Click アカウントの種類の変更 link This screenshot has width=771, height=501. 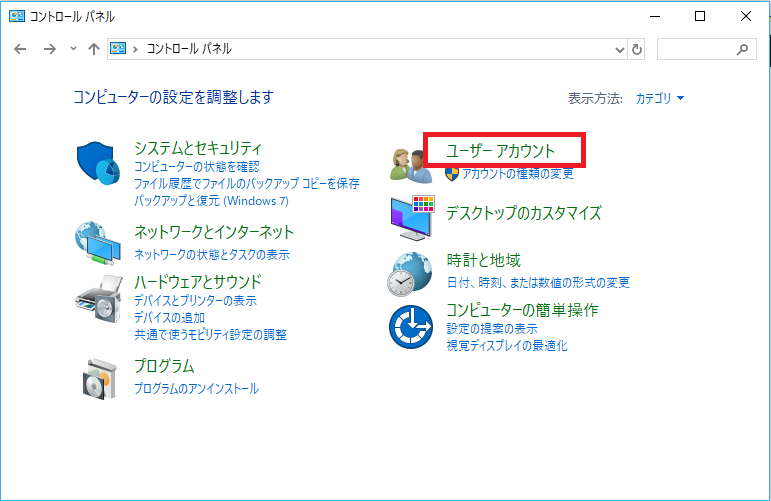point(518,174)
